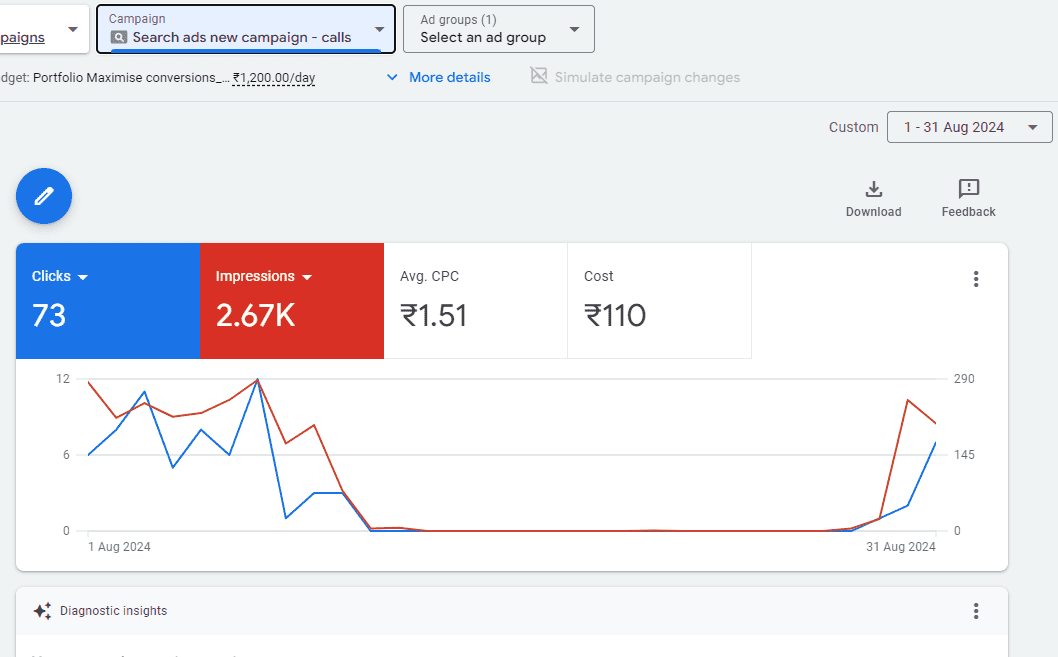Click the Simulate campaign changes icon
This screenshot has width=1058, height=657.
pyautogui.click(x=537, y=75)
